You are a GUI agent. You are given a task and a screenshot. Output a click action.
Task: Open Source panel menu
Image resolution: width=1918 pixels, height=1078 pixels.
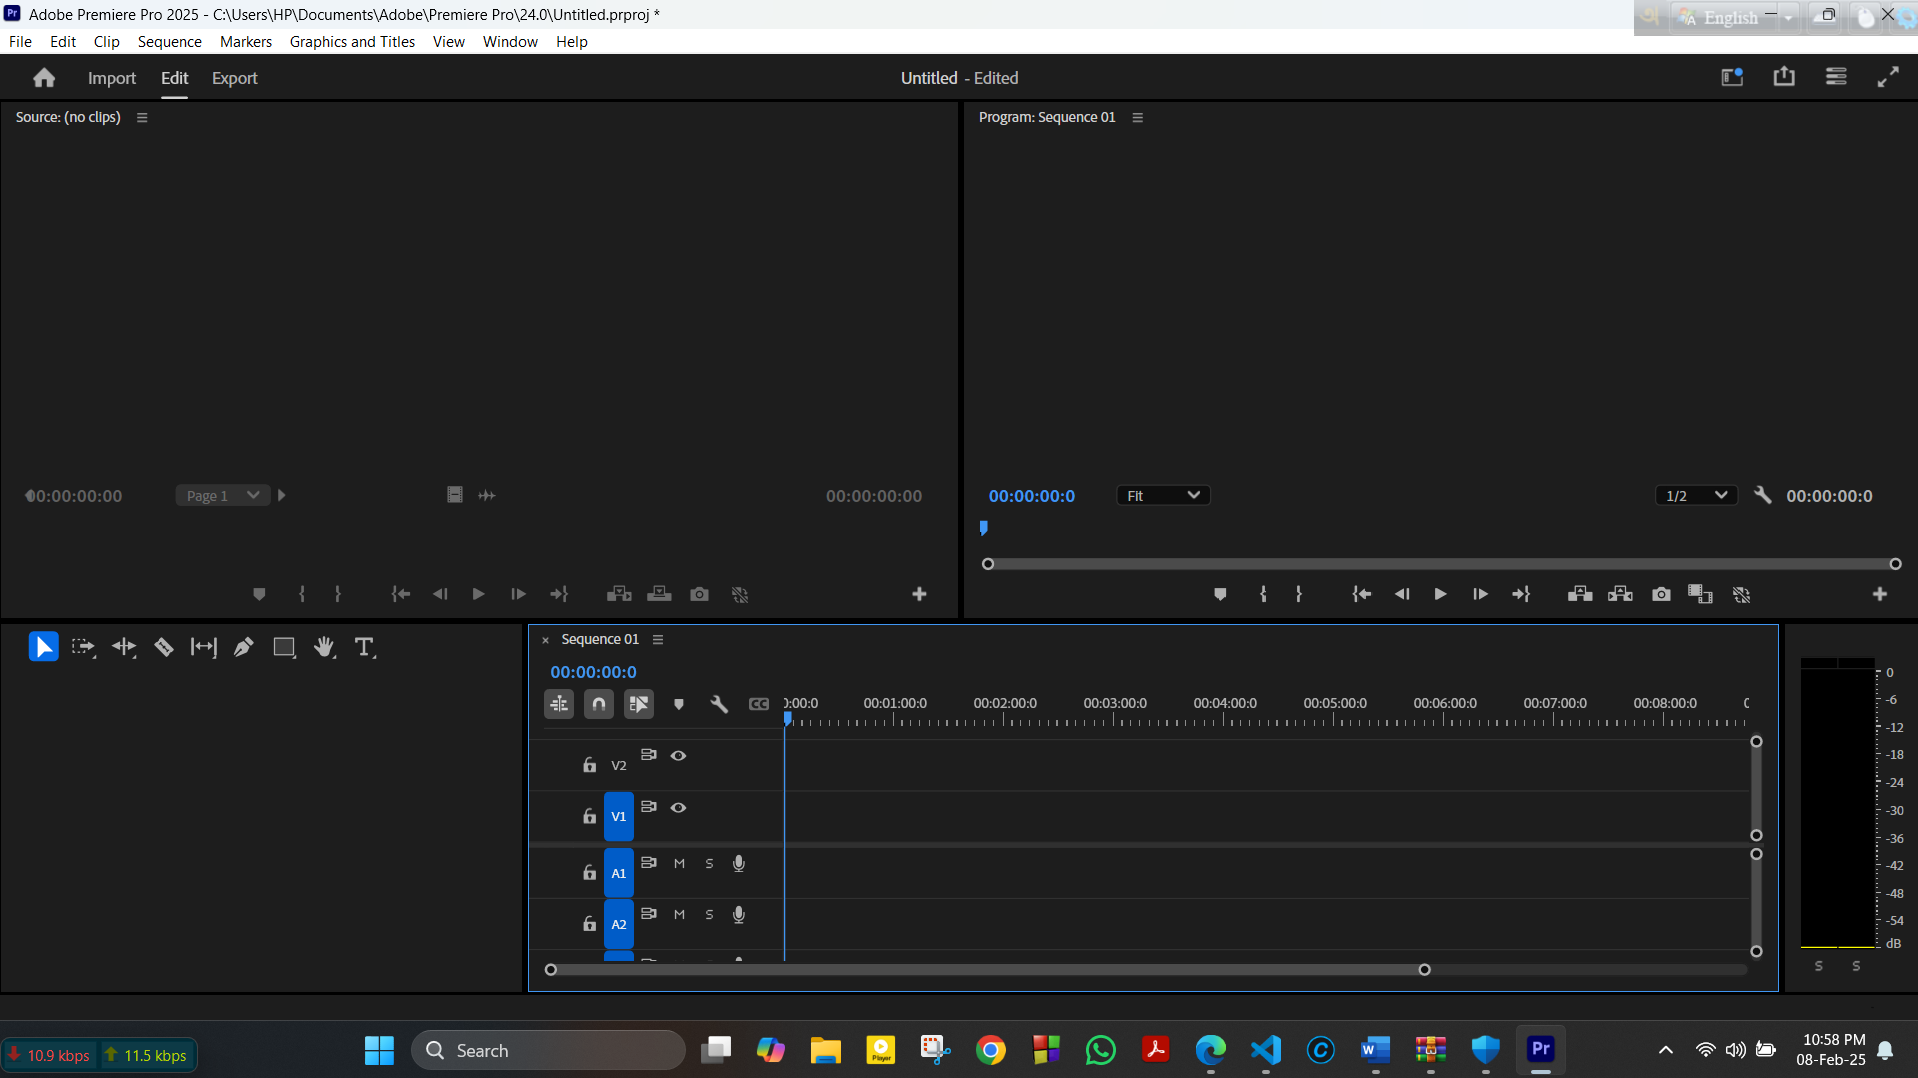point(142,117)
